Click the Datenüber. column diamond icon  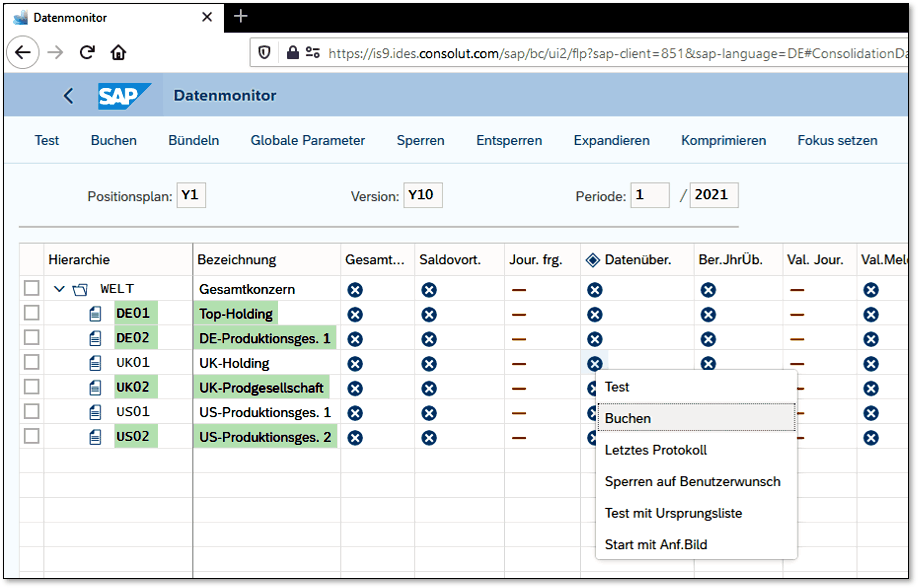pos(592,260)
